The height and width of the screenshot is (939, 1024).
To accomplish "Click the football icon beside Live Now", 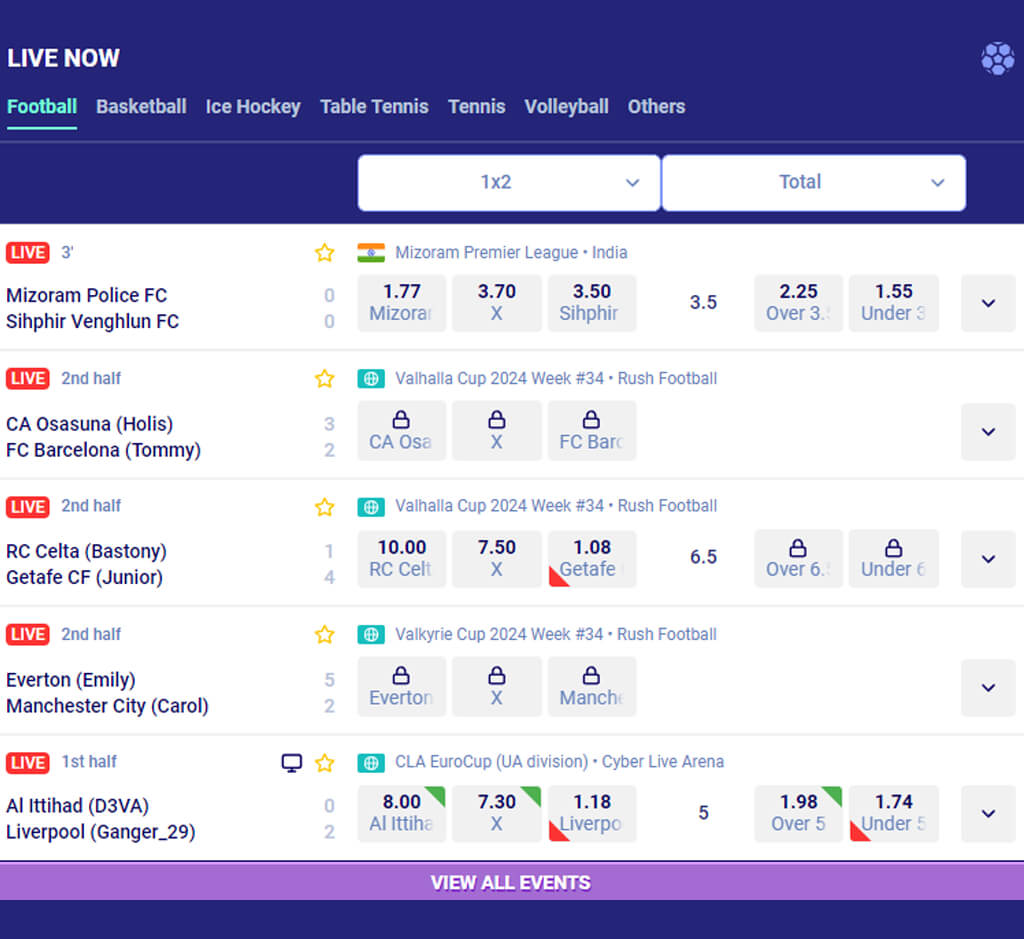I will (x=998, y=59).
